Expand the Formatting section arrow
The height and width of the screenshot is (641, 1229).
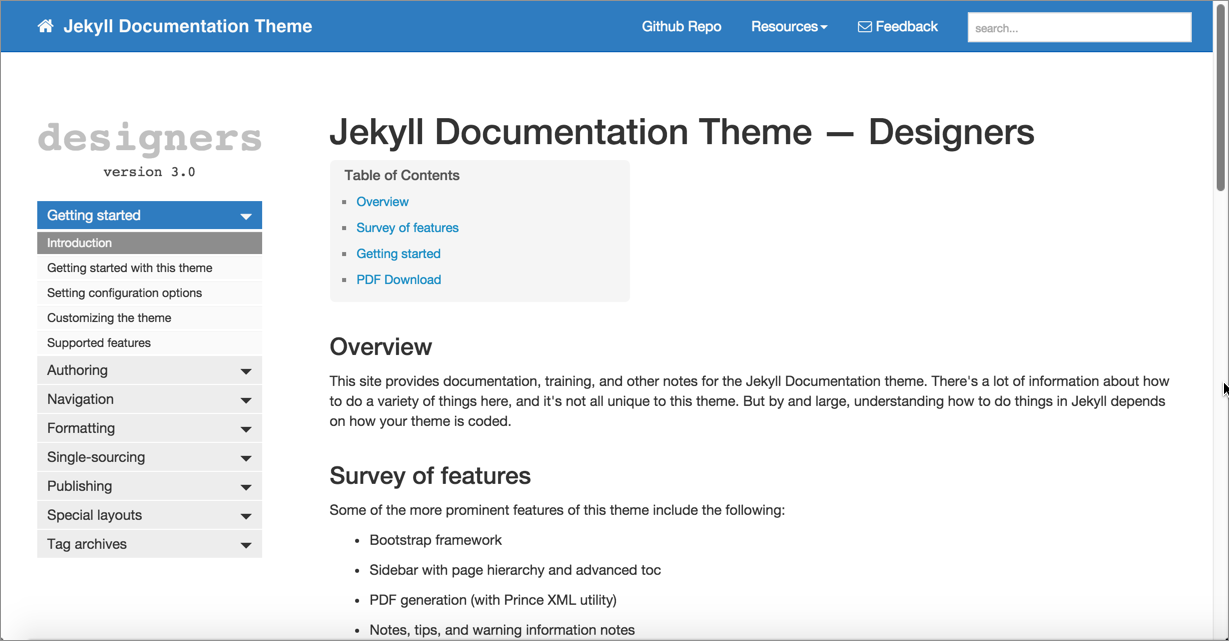(245, 429)
